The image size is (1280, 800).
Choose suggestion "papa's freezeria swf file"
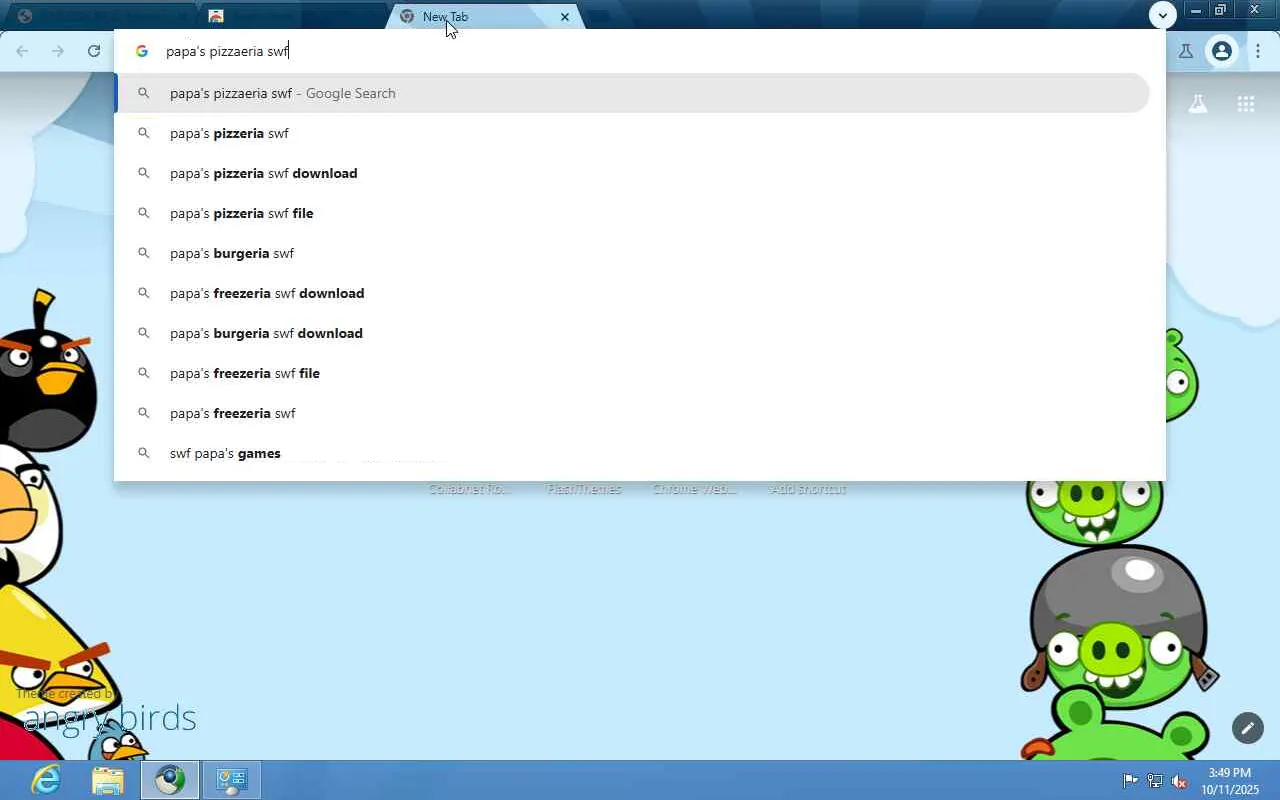point(633,373)
